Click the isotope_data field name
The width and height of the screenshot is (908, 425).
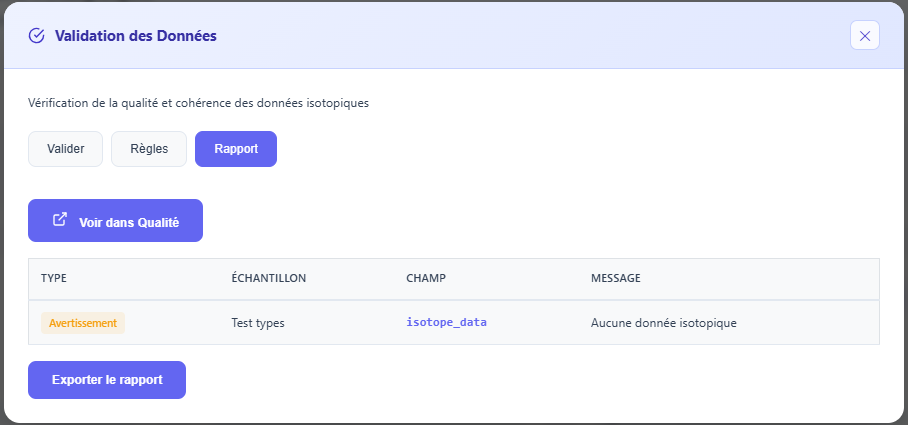(446, 323)
